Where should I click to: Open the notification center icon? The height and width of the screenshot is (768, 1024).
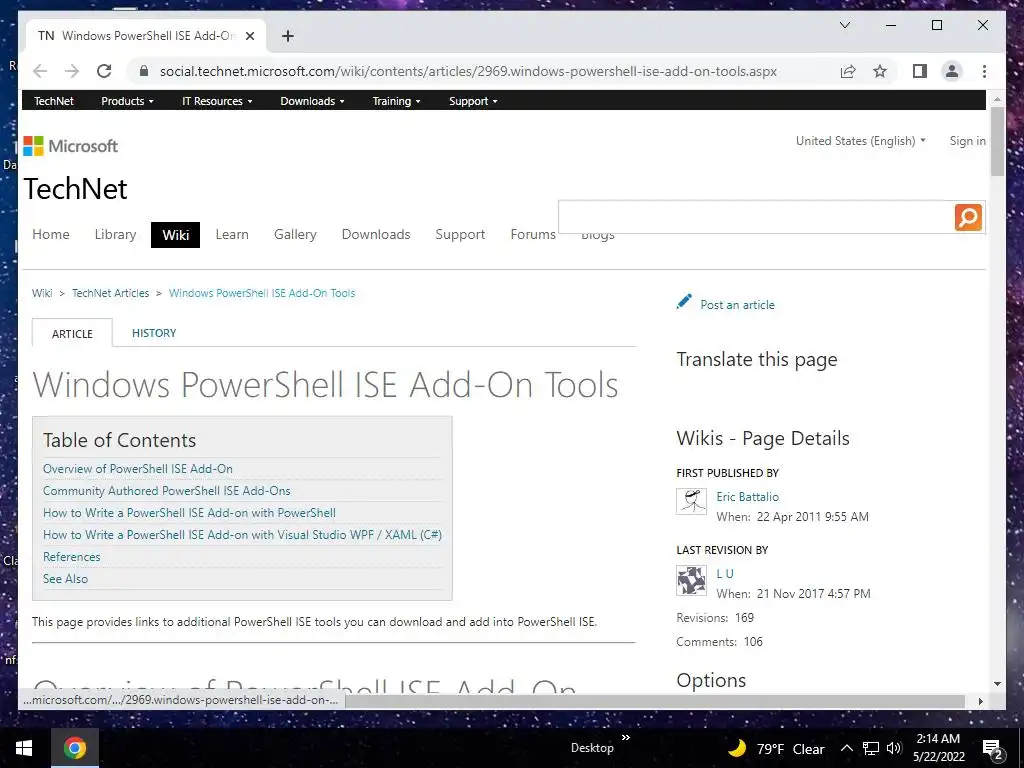[x=993, y=749]
